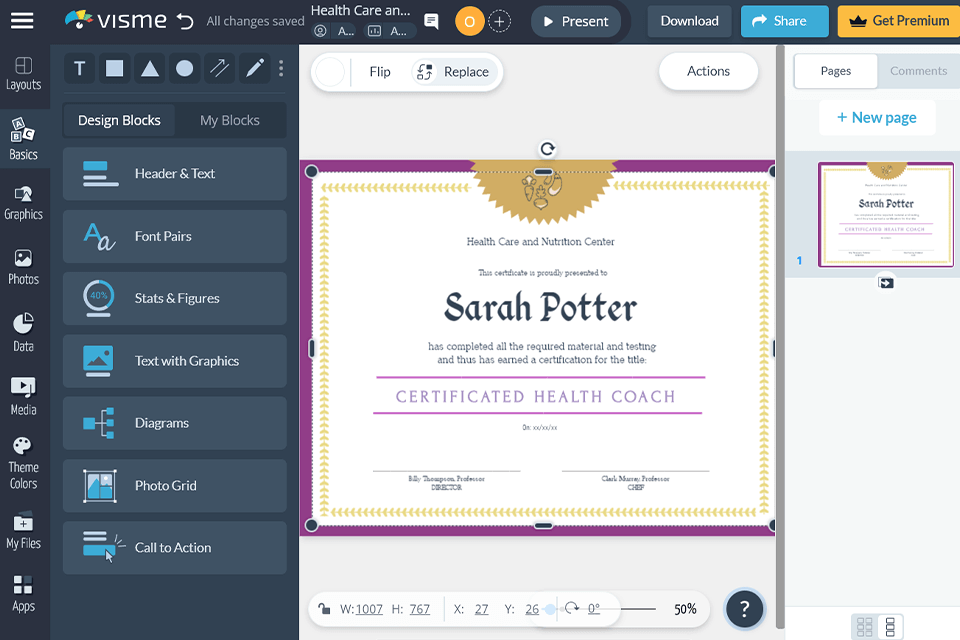This screenshot has height=640, width=960.
Task: Open the Layouts sidebar panel
Action: pos(23,73)
